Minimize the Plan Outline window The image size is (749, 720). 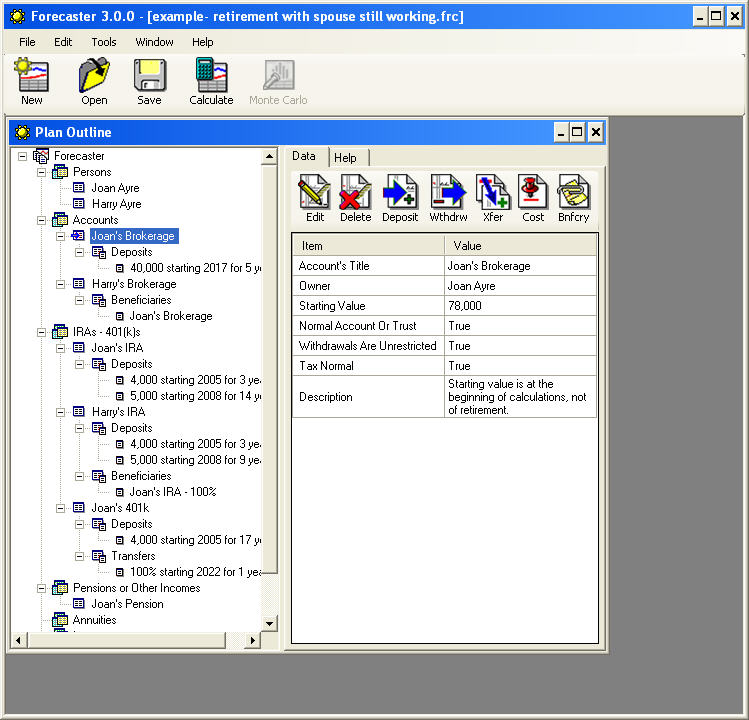(561, 132)
